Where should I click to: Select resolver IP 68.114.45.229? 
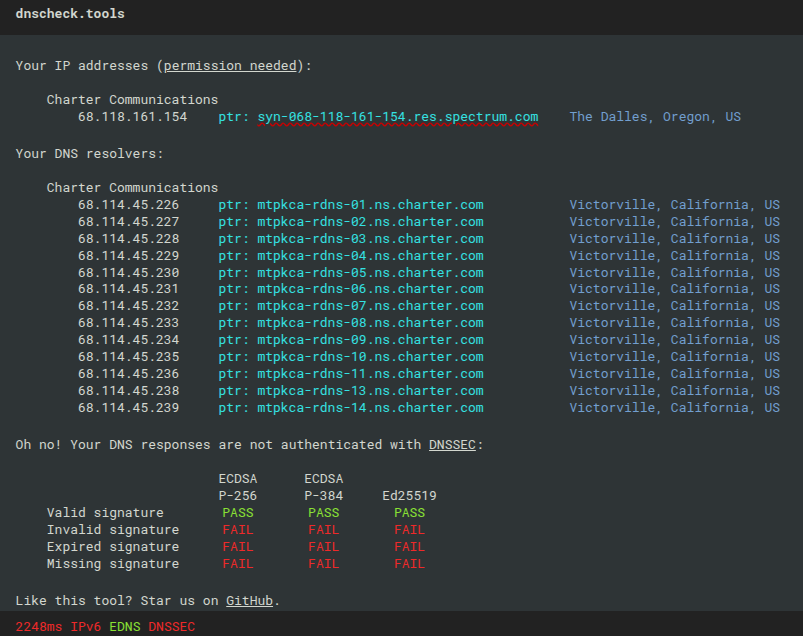point(129,256)
